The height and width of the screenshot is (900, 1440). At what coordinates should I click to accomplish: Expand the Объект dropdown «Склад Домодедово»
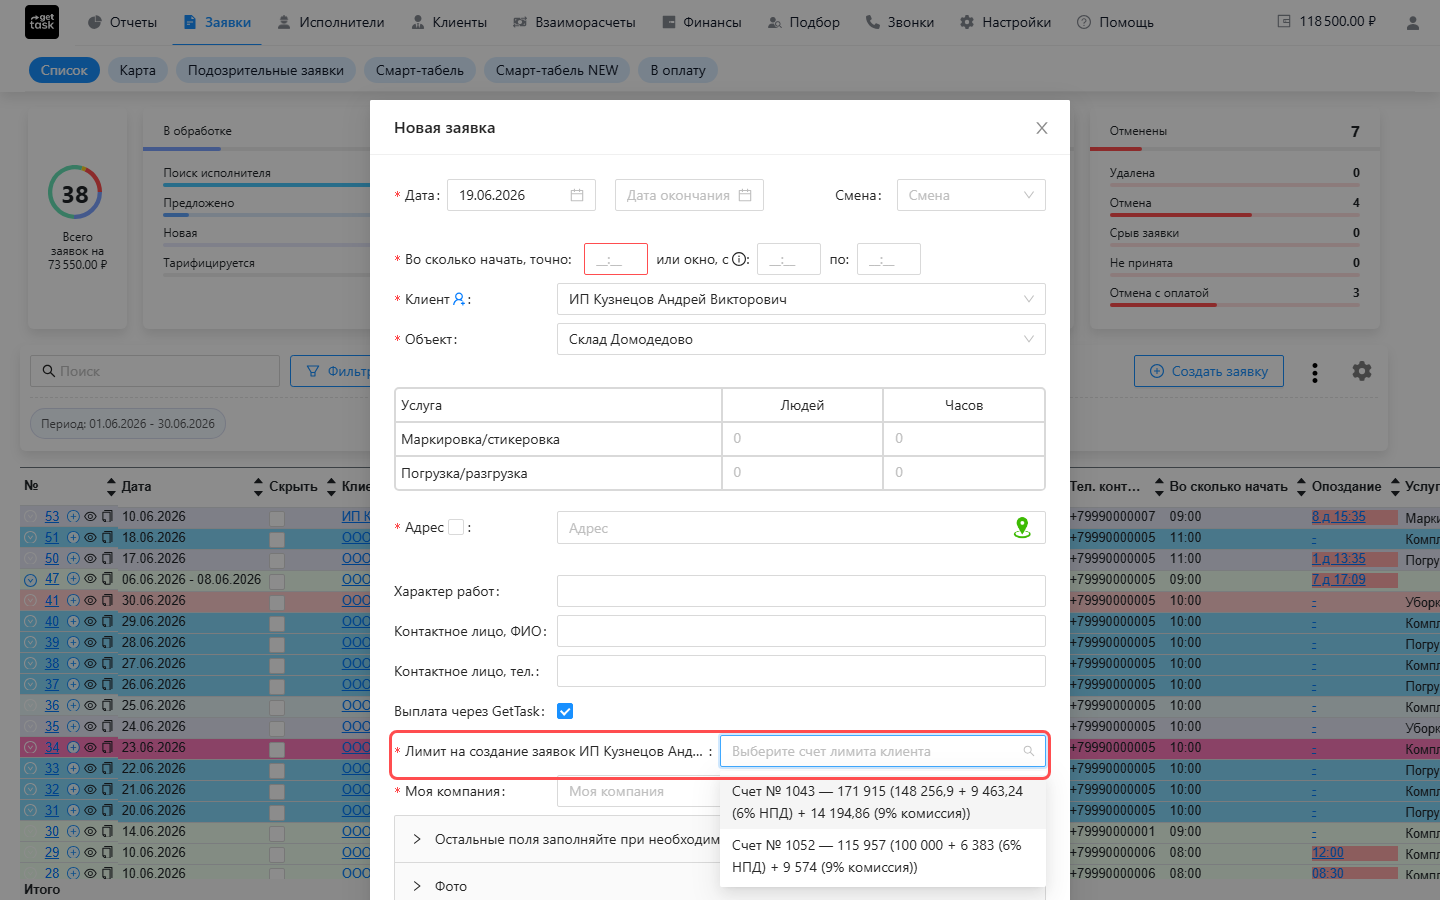tap(801, 339)
